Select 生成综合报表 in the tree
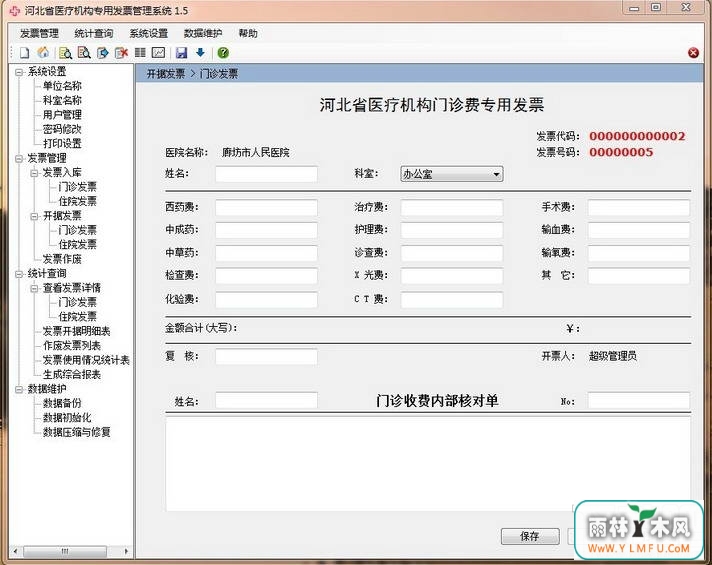712x565 pixels. (72, 375)
